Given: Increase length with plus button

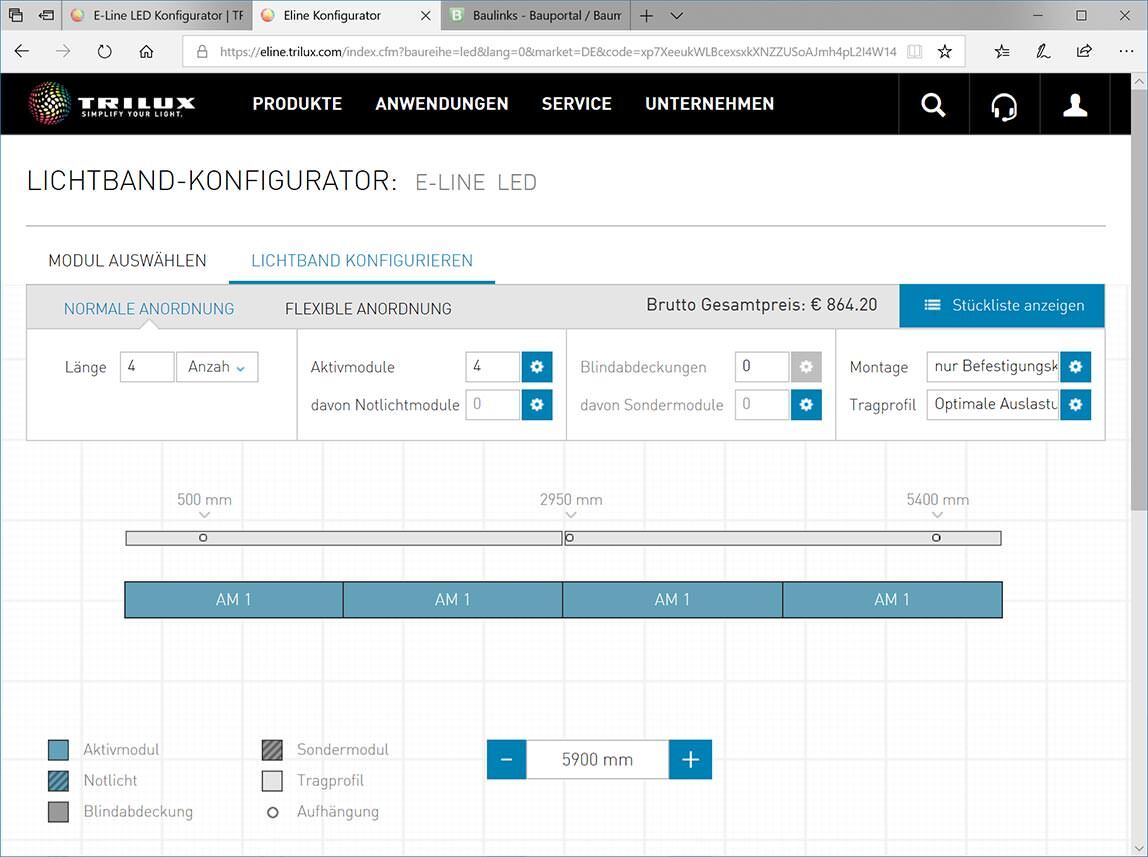Looking at the screenshot, I should [x=690, y=760].
